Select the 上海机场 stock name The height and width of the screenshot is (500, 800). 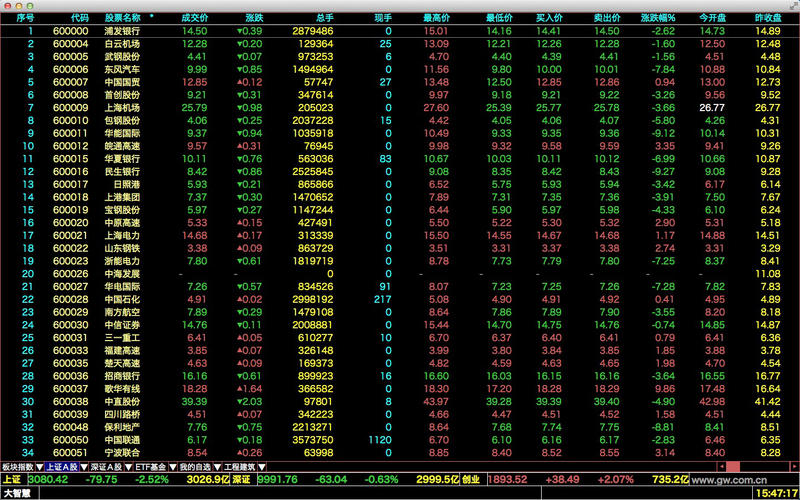(122, 108)
